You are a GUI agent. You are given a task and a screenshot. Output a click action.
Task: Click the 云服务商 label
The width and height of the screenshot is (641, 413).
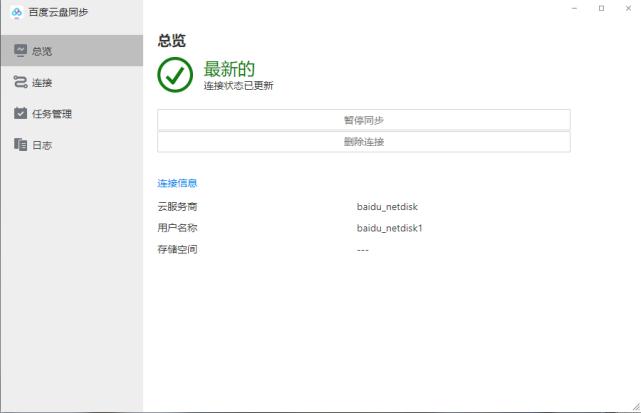(x=177, y=207)
